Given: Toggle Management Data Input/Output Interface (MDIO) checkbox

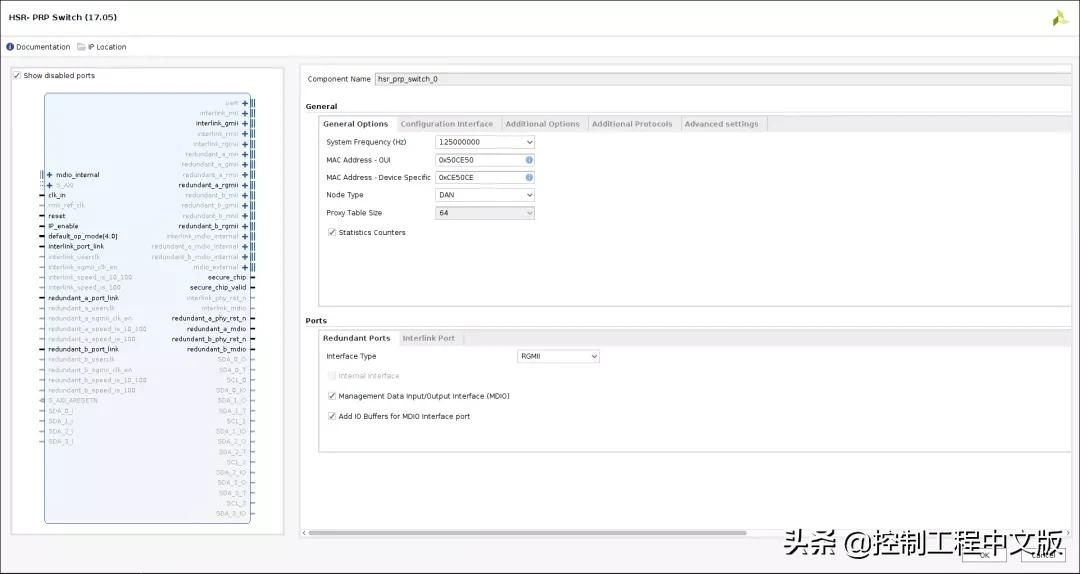Looking at the screenshot, I should click(x=332, y=396).
